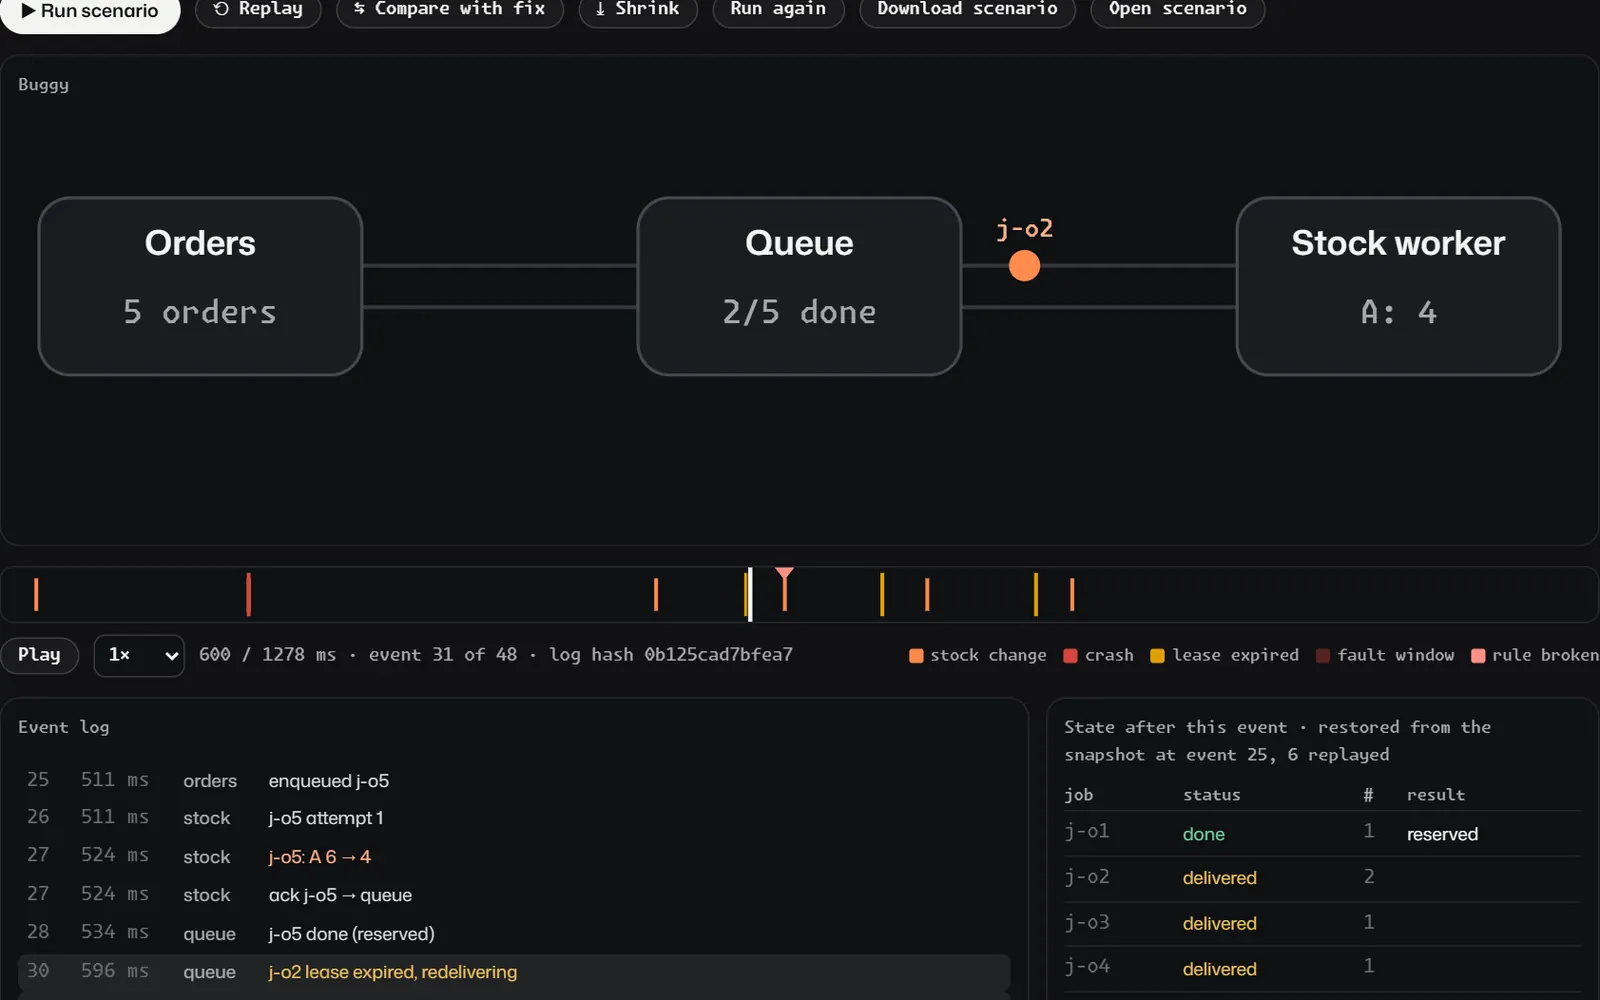1600x1000 pixels.
Task: Select event log row 'j-o5: A 6 → 4'
Action: pos(514,856)
